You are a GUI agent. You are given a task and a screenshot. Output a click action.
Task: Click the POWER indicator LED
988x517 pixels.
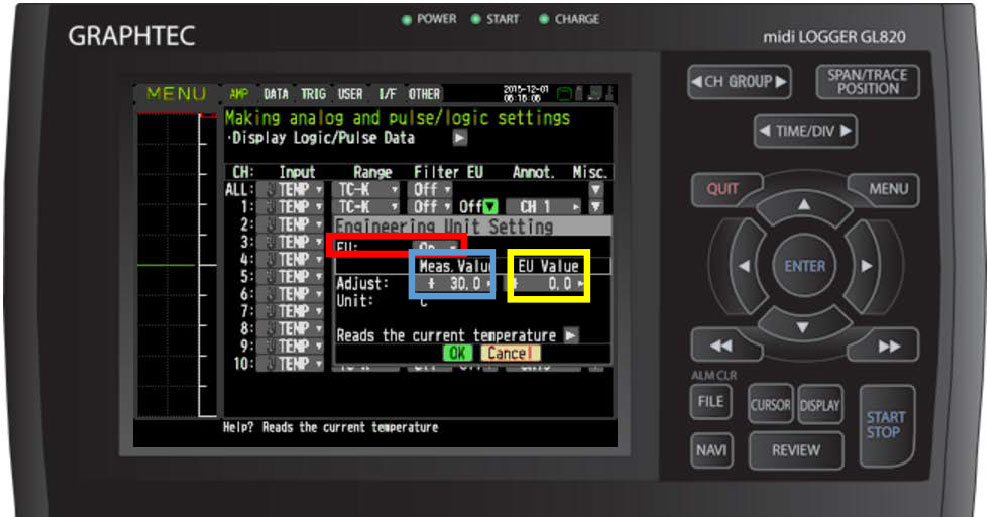[406, 20]
